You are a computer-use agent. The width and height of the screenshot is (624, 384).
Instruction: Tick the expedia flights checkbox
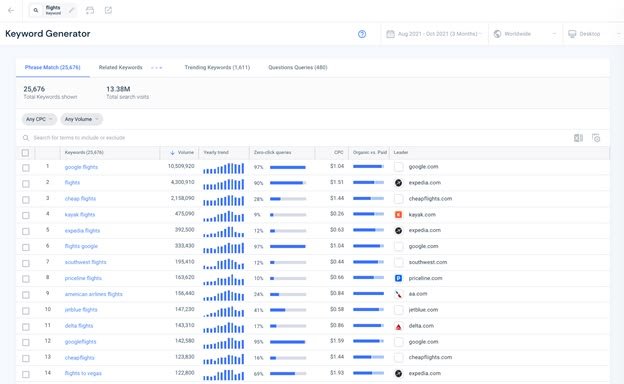point(25,231)
